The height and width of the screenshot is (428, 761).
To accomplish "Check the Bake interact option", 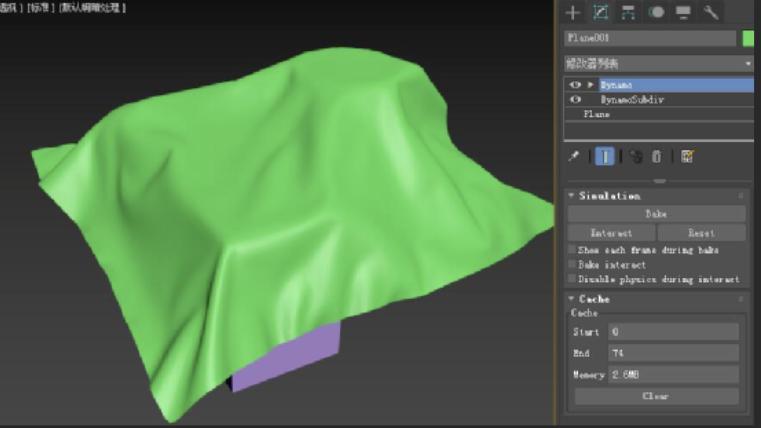I will (572, 265).
